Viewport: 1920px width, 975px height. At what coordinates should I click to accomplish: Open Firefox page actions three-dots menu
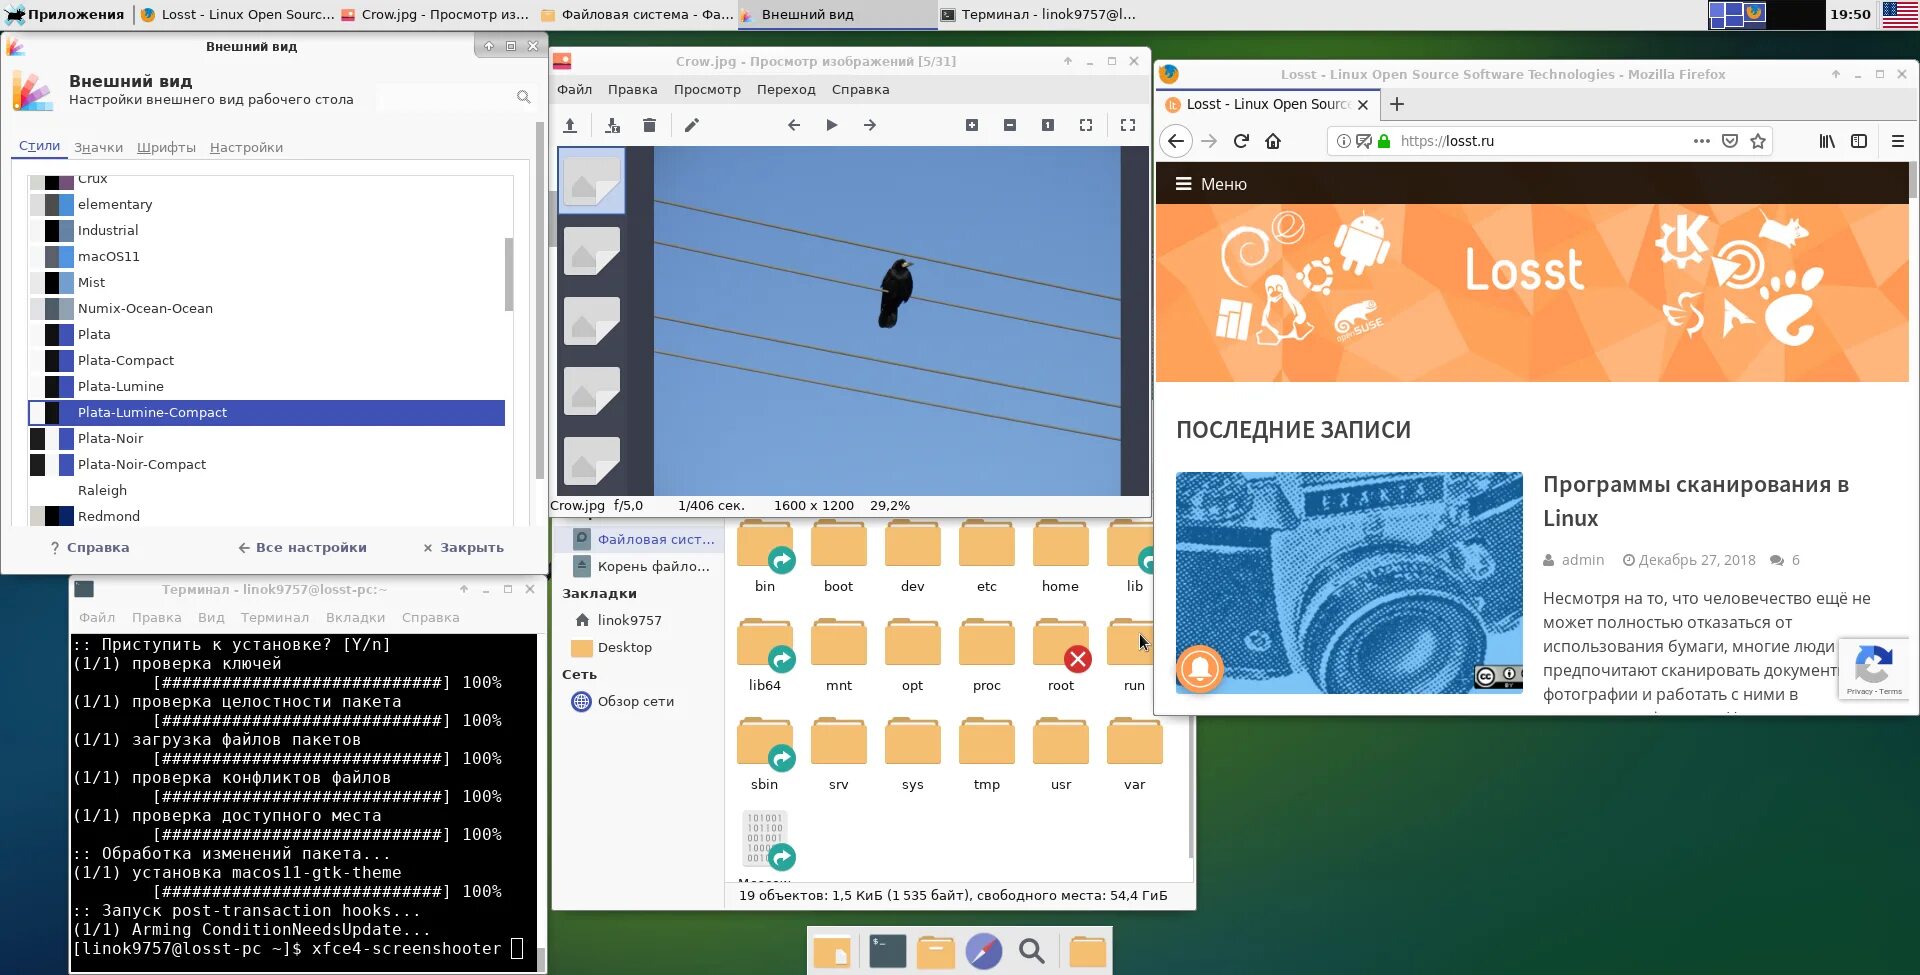point(1701,141)
